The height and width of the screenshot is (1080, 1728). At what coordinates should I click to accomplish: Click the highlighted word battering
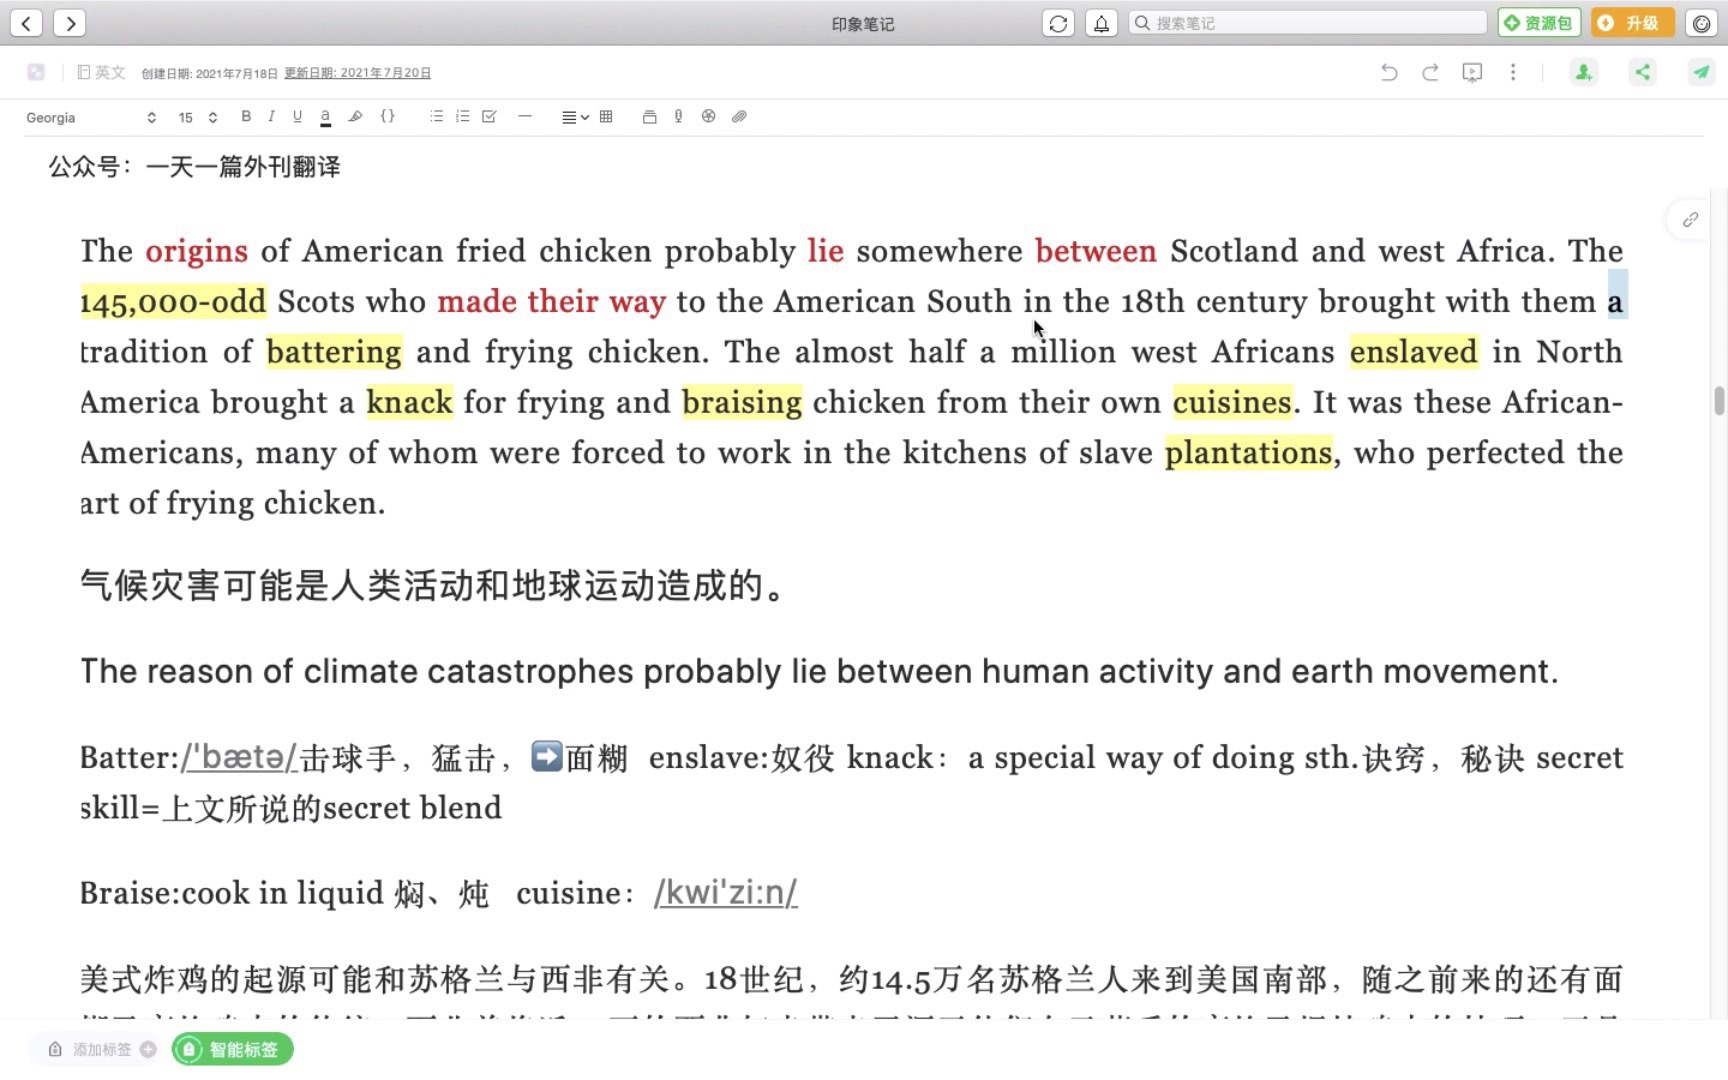[334, 352]
